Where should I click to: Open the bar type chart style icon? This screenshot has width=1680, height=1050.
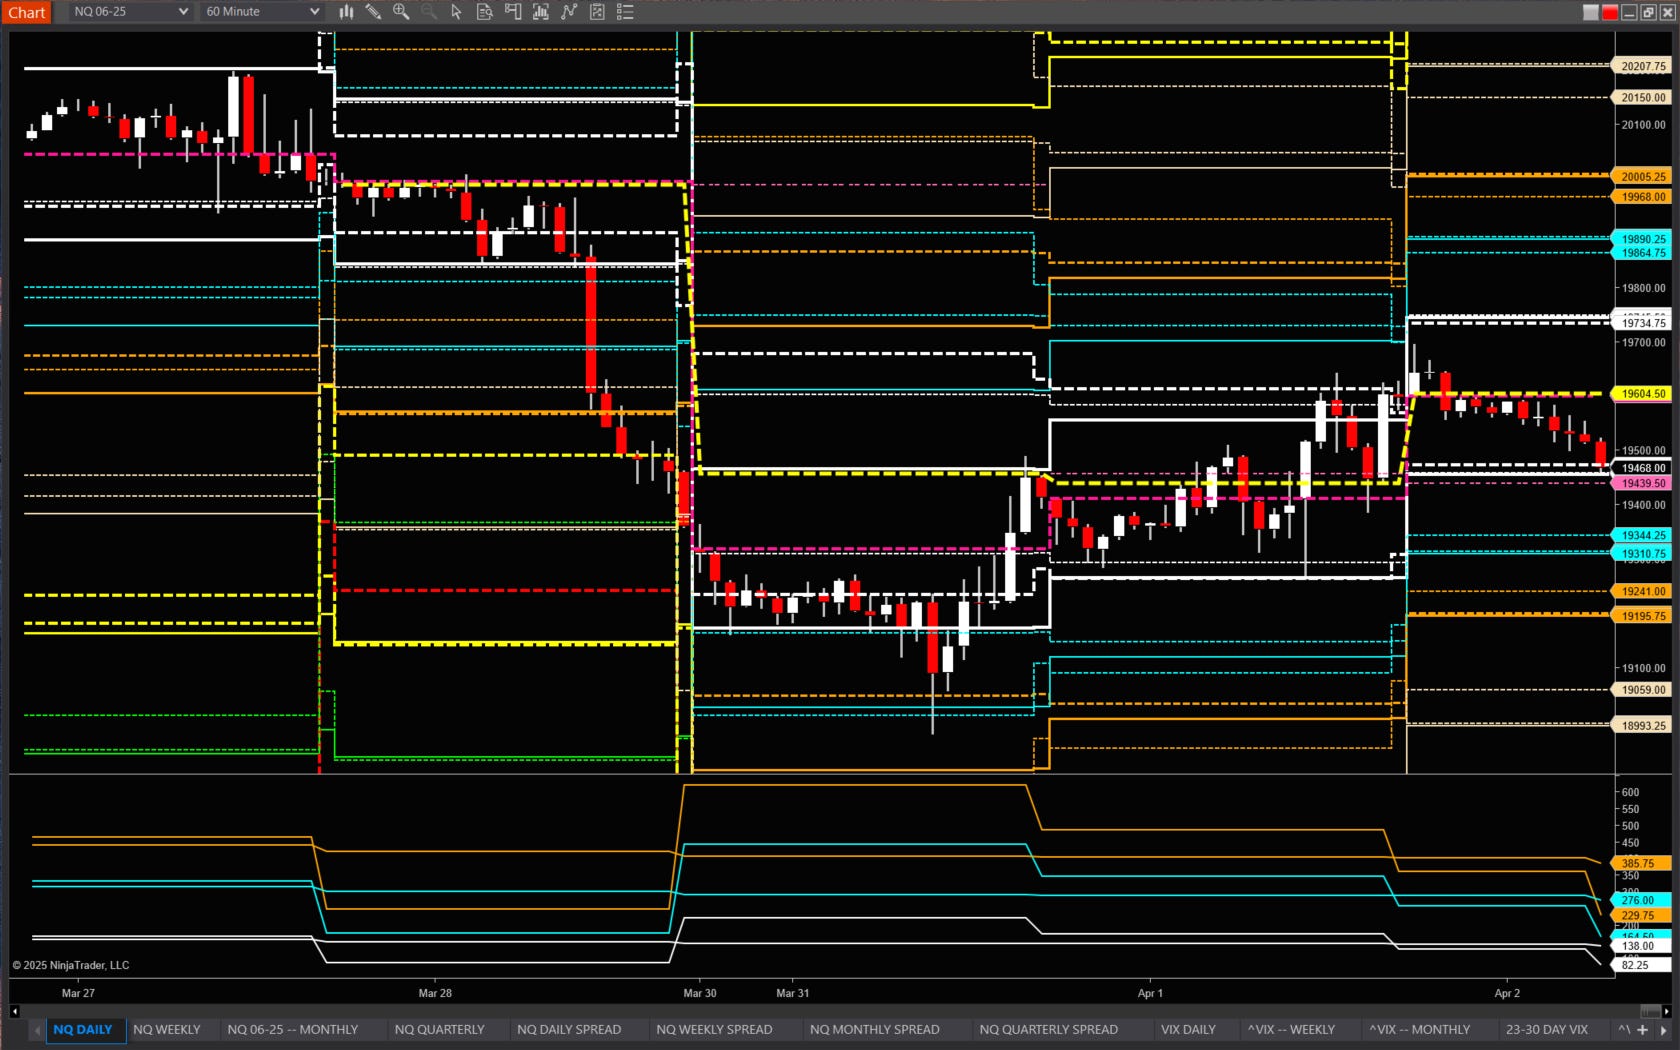346,12
